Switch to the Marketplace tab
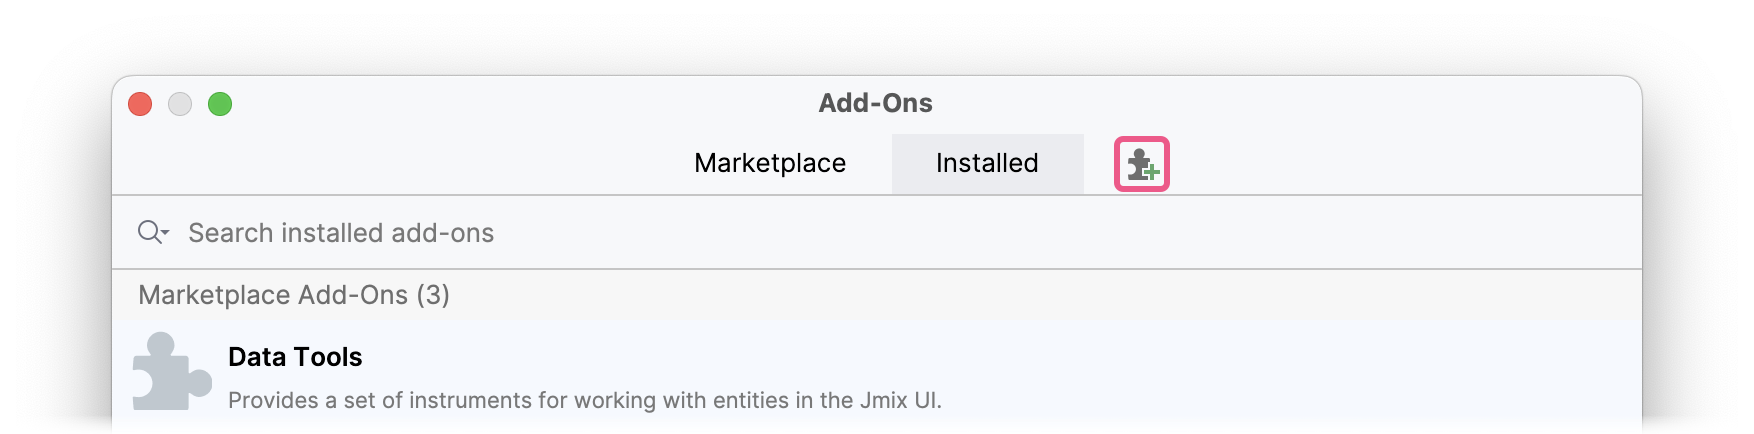Image resolution: width=1754 pixels, height=434 pixels. pyautogui.click(x=770, y=163)
